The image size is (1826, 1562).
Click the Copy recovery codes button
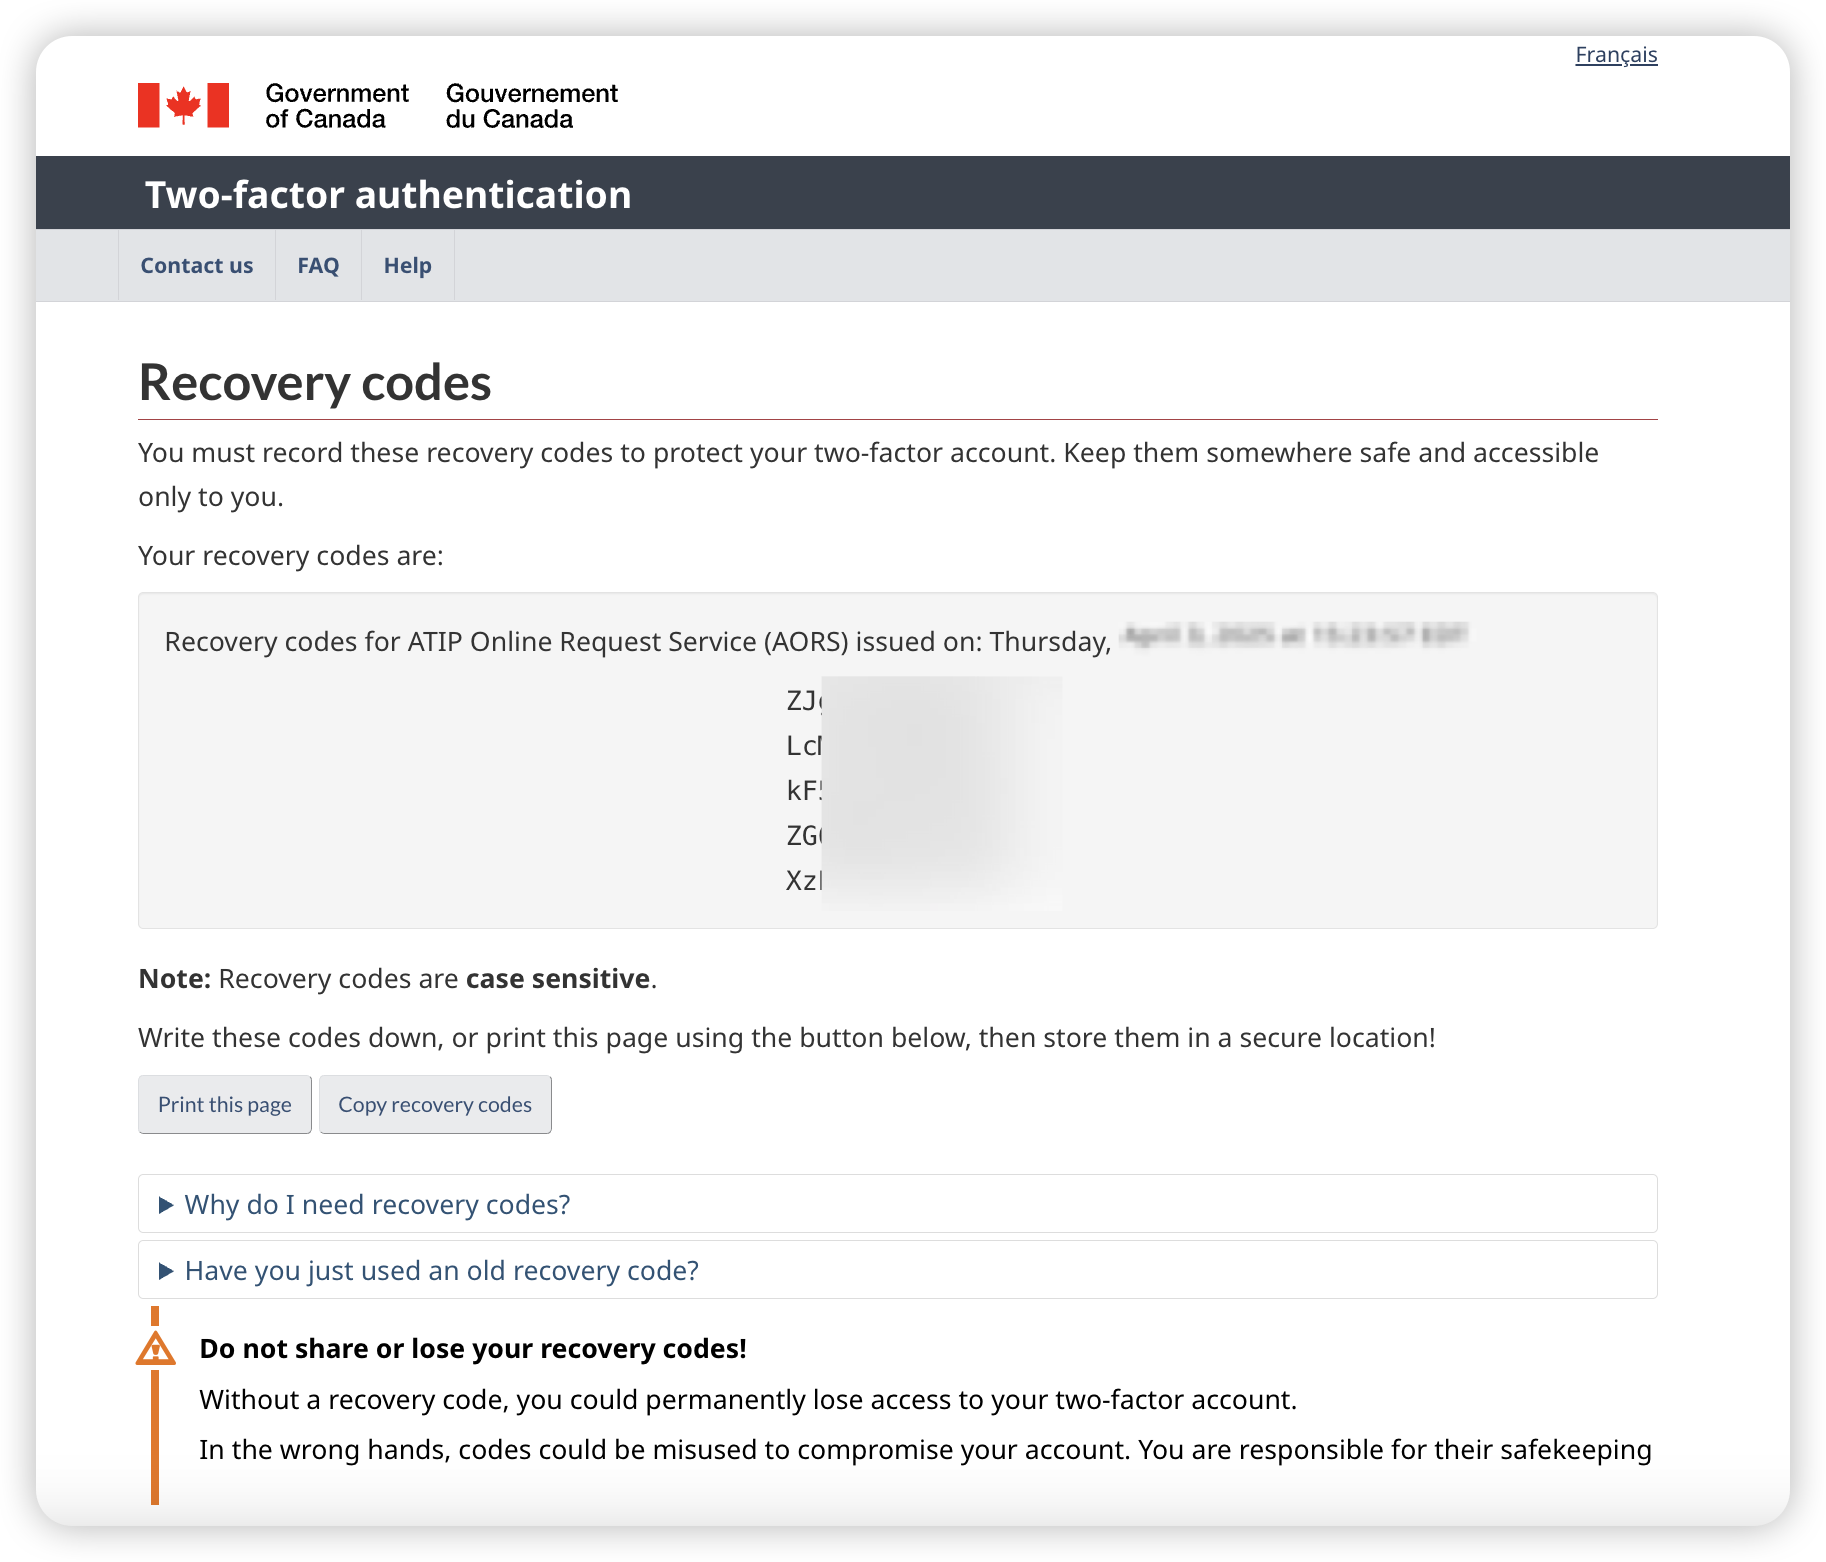tap(435, 1105)
